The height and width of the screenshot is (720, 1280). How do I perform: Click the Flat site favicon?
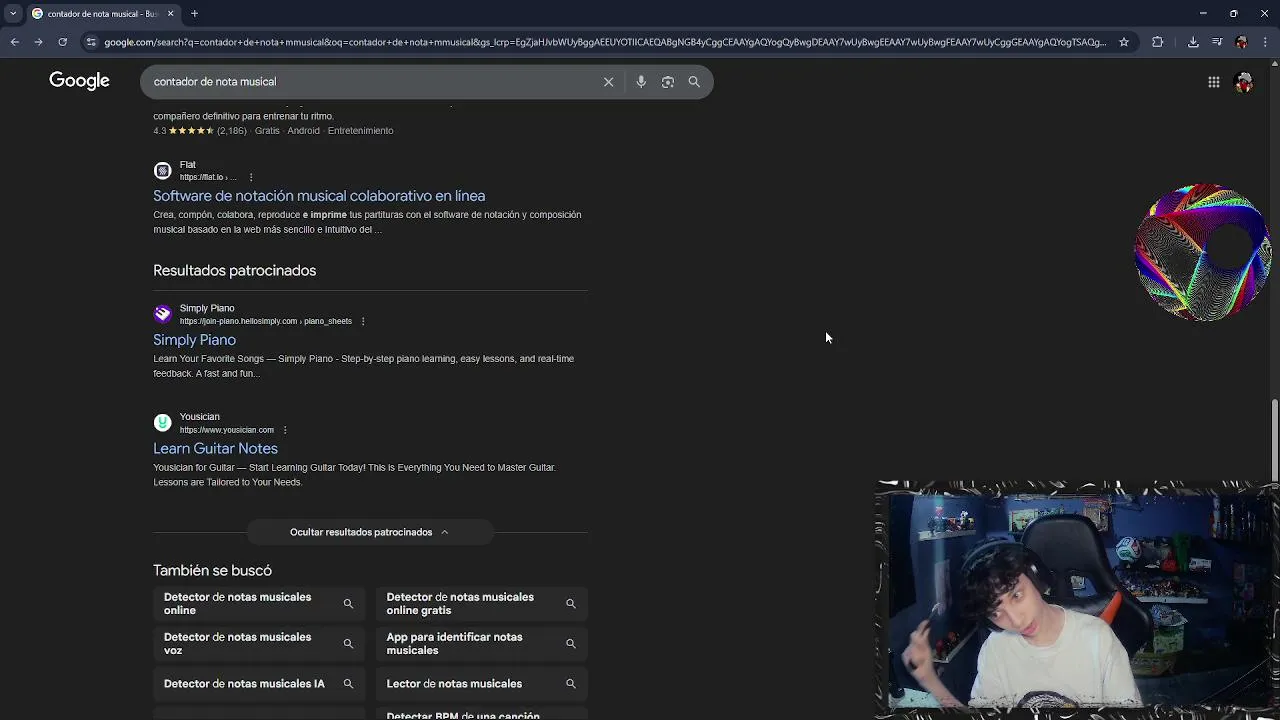[163, 171]
